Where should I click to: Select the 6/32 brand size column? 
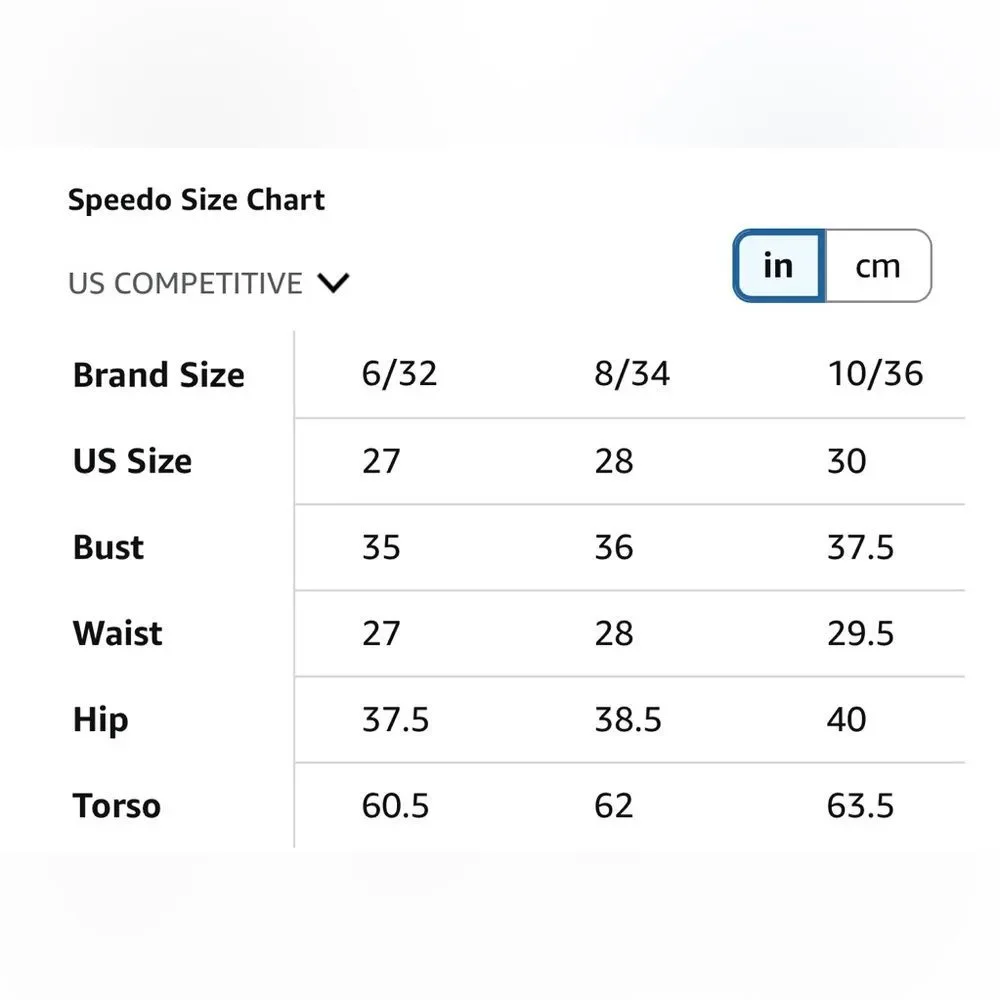[x=399, y=374]
